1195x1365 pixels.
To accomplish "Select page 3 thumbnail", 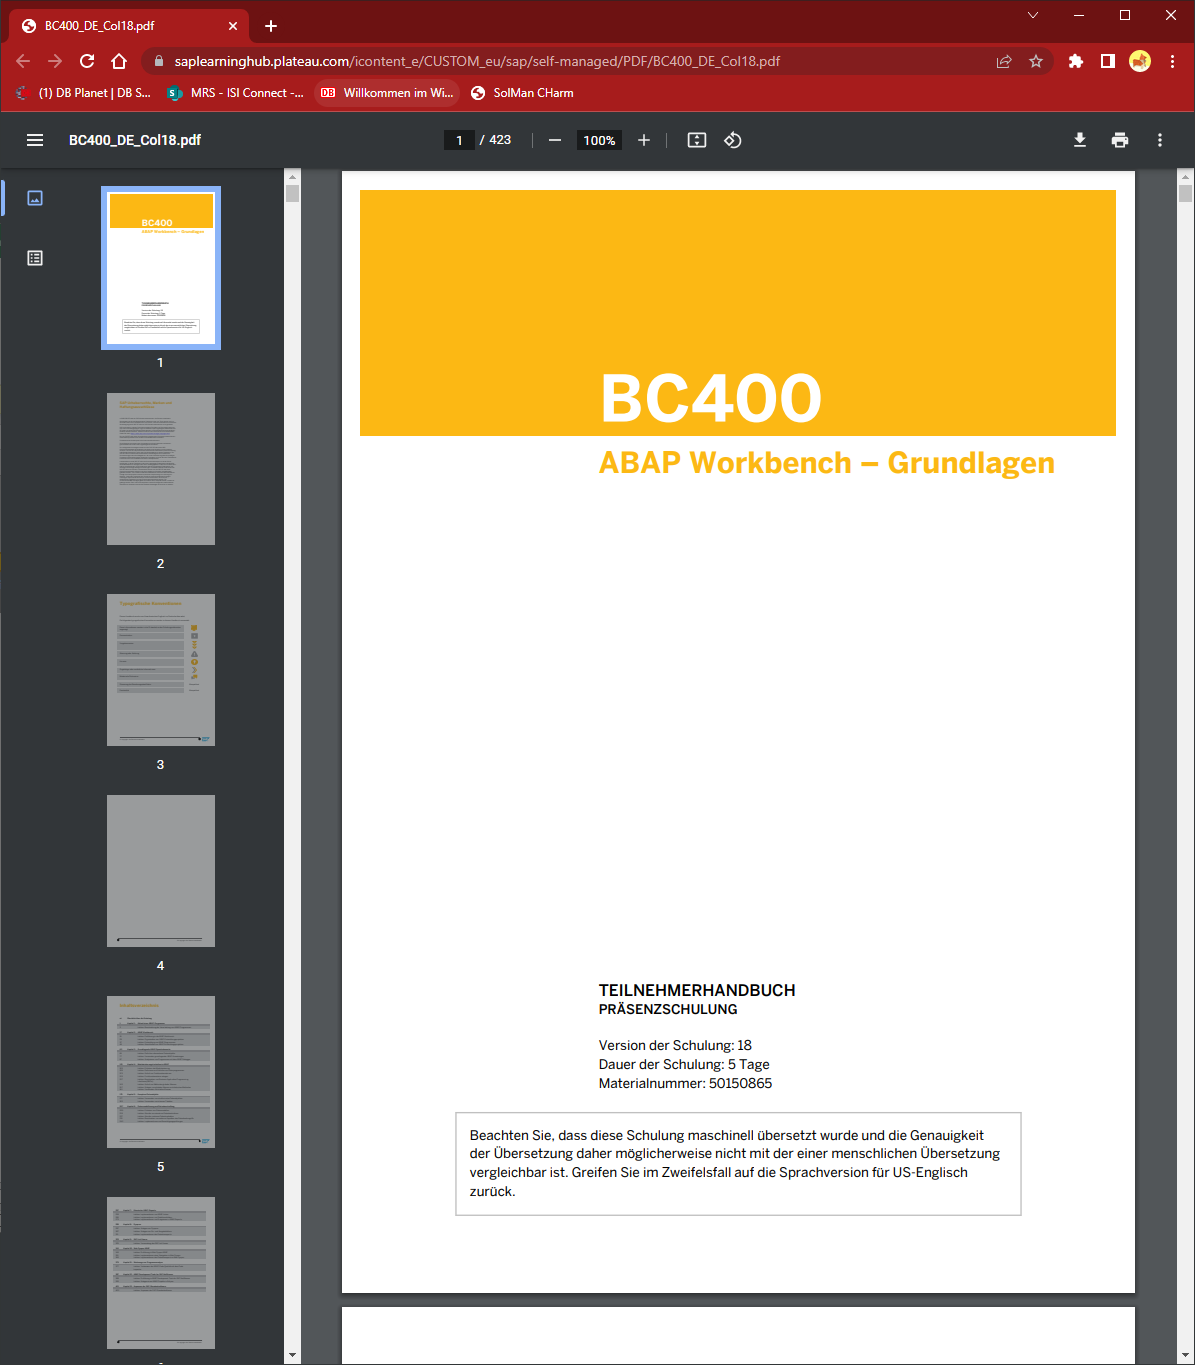I will [161, 670].
